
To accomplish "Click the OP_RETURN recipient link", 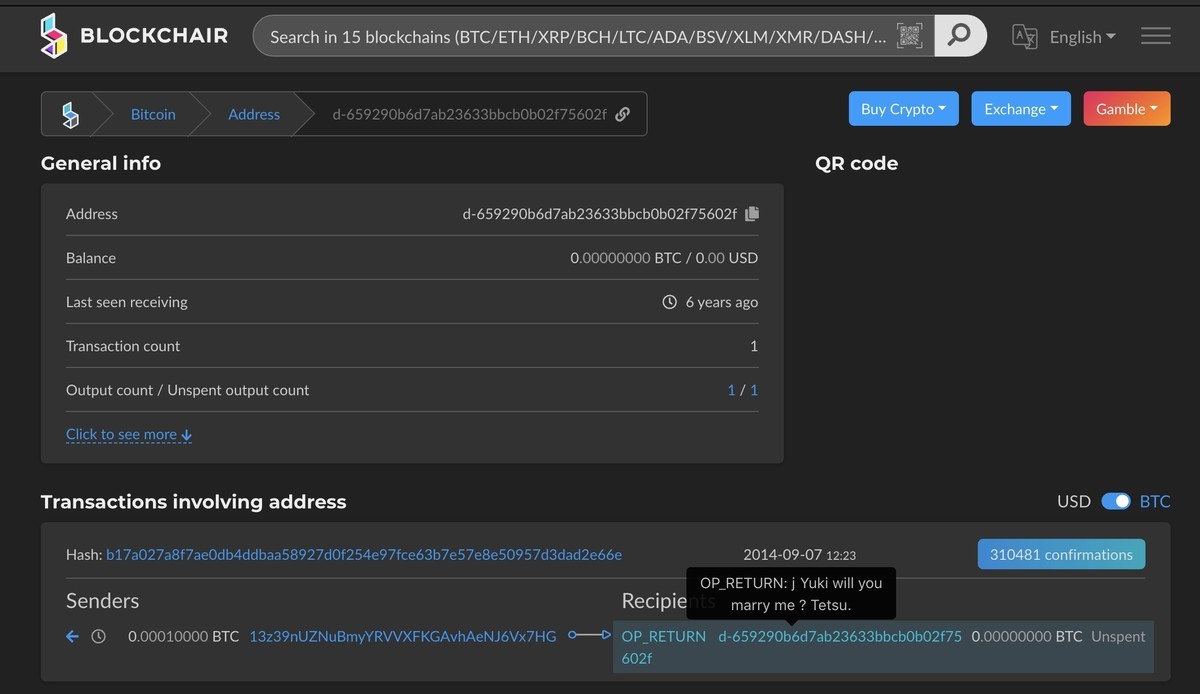I will (x=664, y=636).
